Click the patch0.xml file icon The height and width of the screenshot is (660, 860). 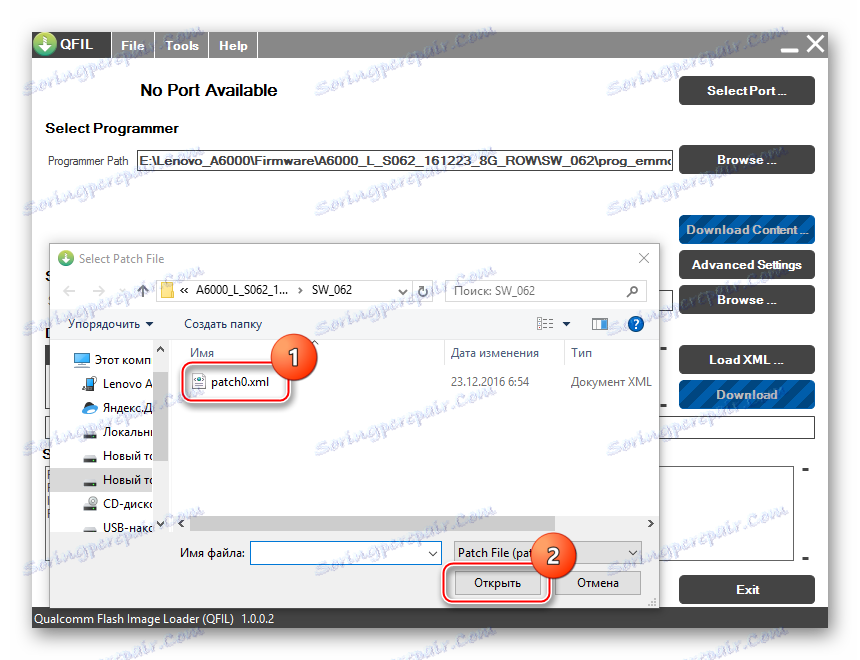[199, 381]
